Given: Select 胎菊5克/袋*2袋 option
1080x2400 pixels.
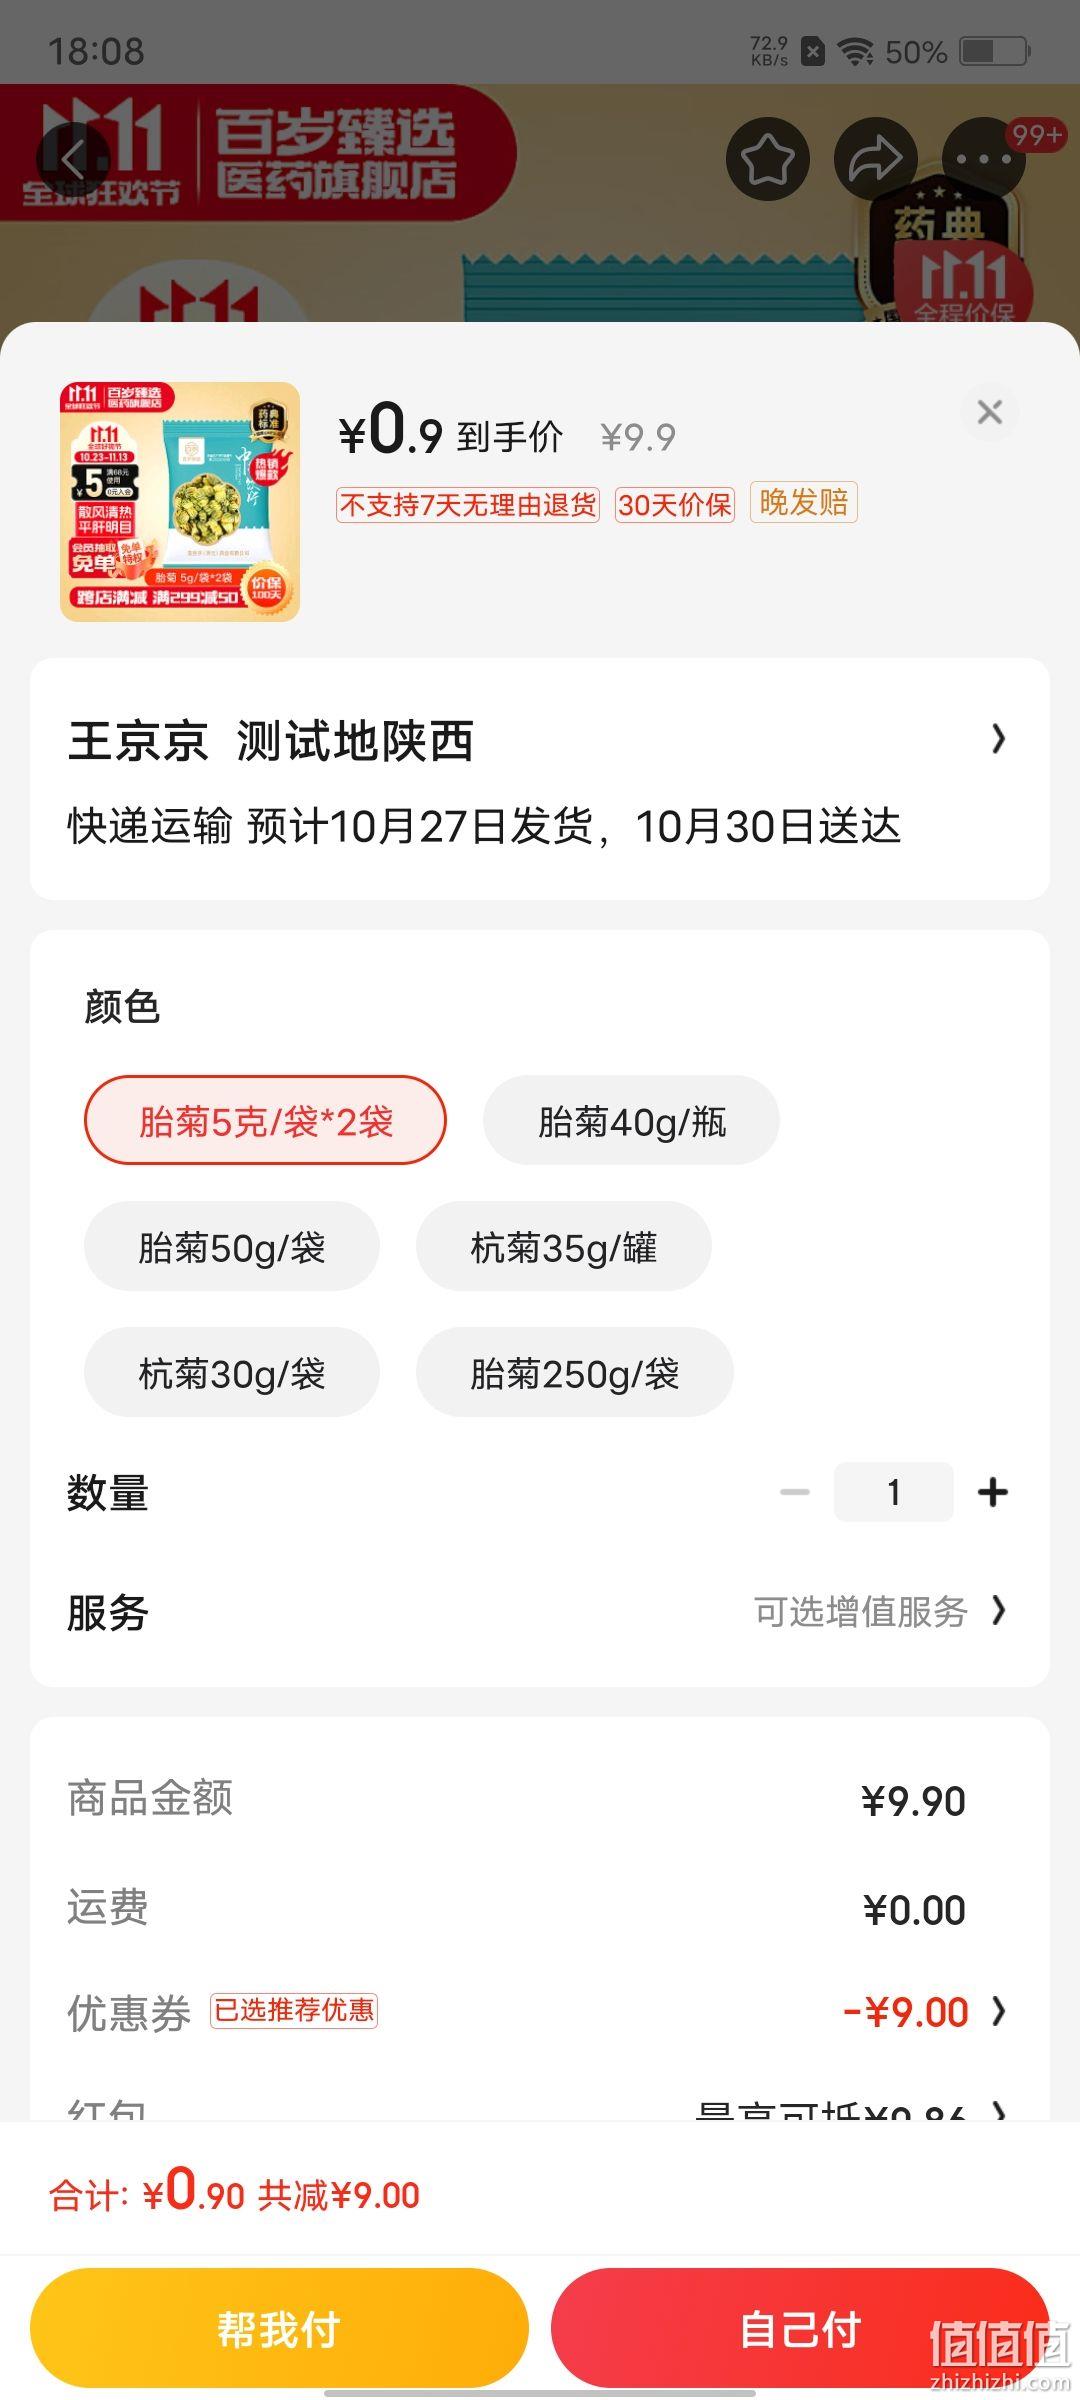Looking at the screenshot, I should pyautogui.click(x=265, y=1120).
